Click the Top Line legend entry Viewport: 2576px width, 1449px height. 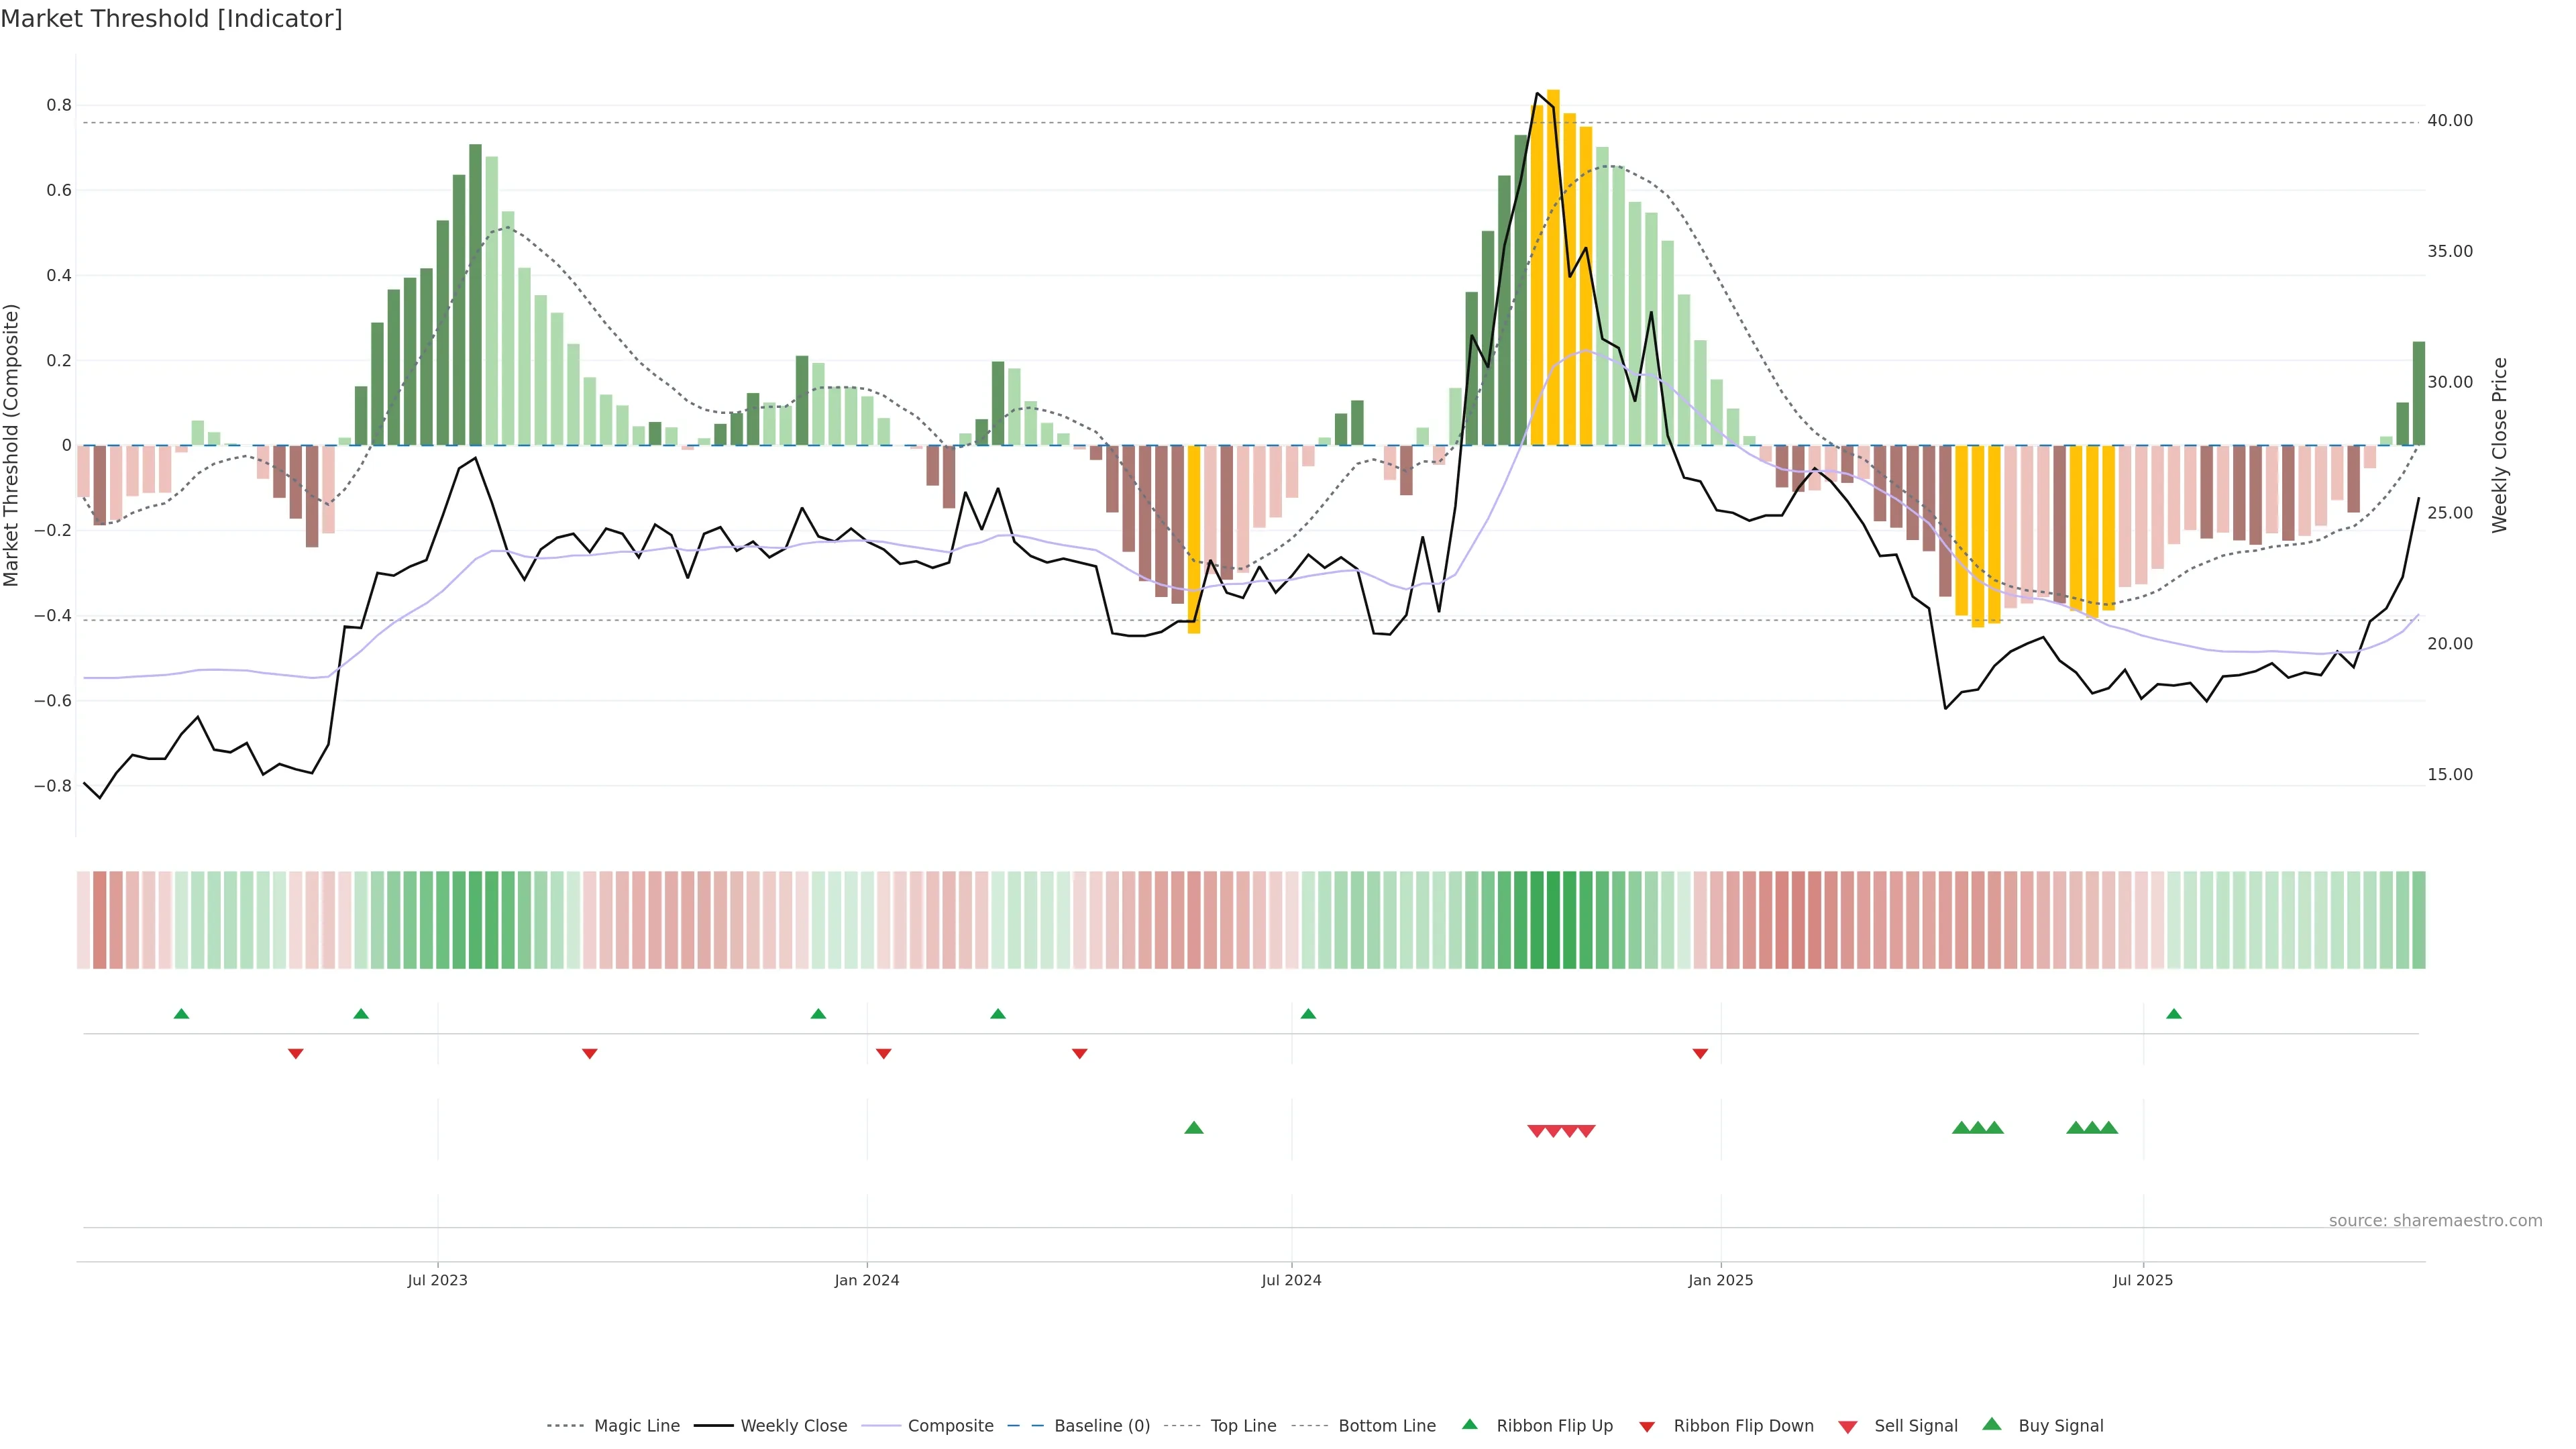click(1243, 1426)
